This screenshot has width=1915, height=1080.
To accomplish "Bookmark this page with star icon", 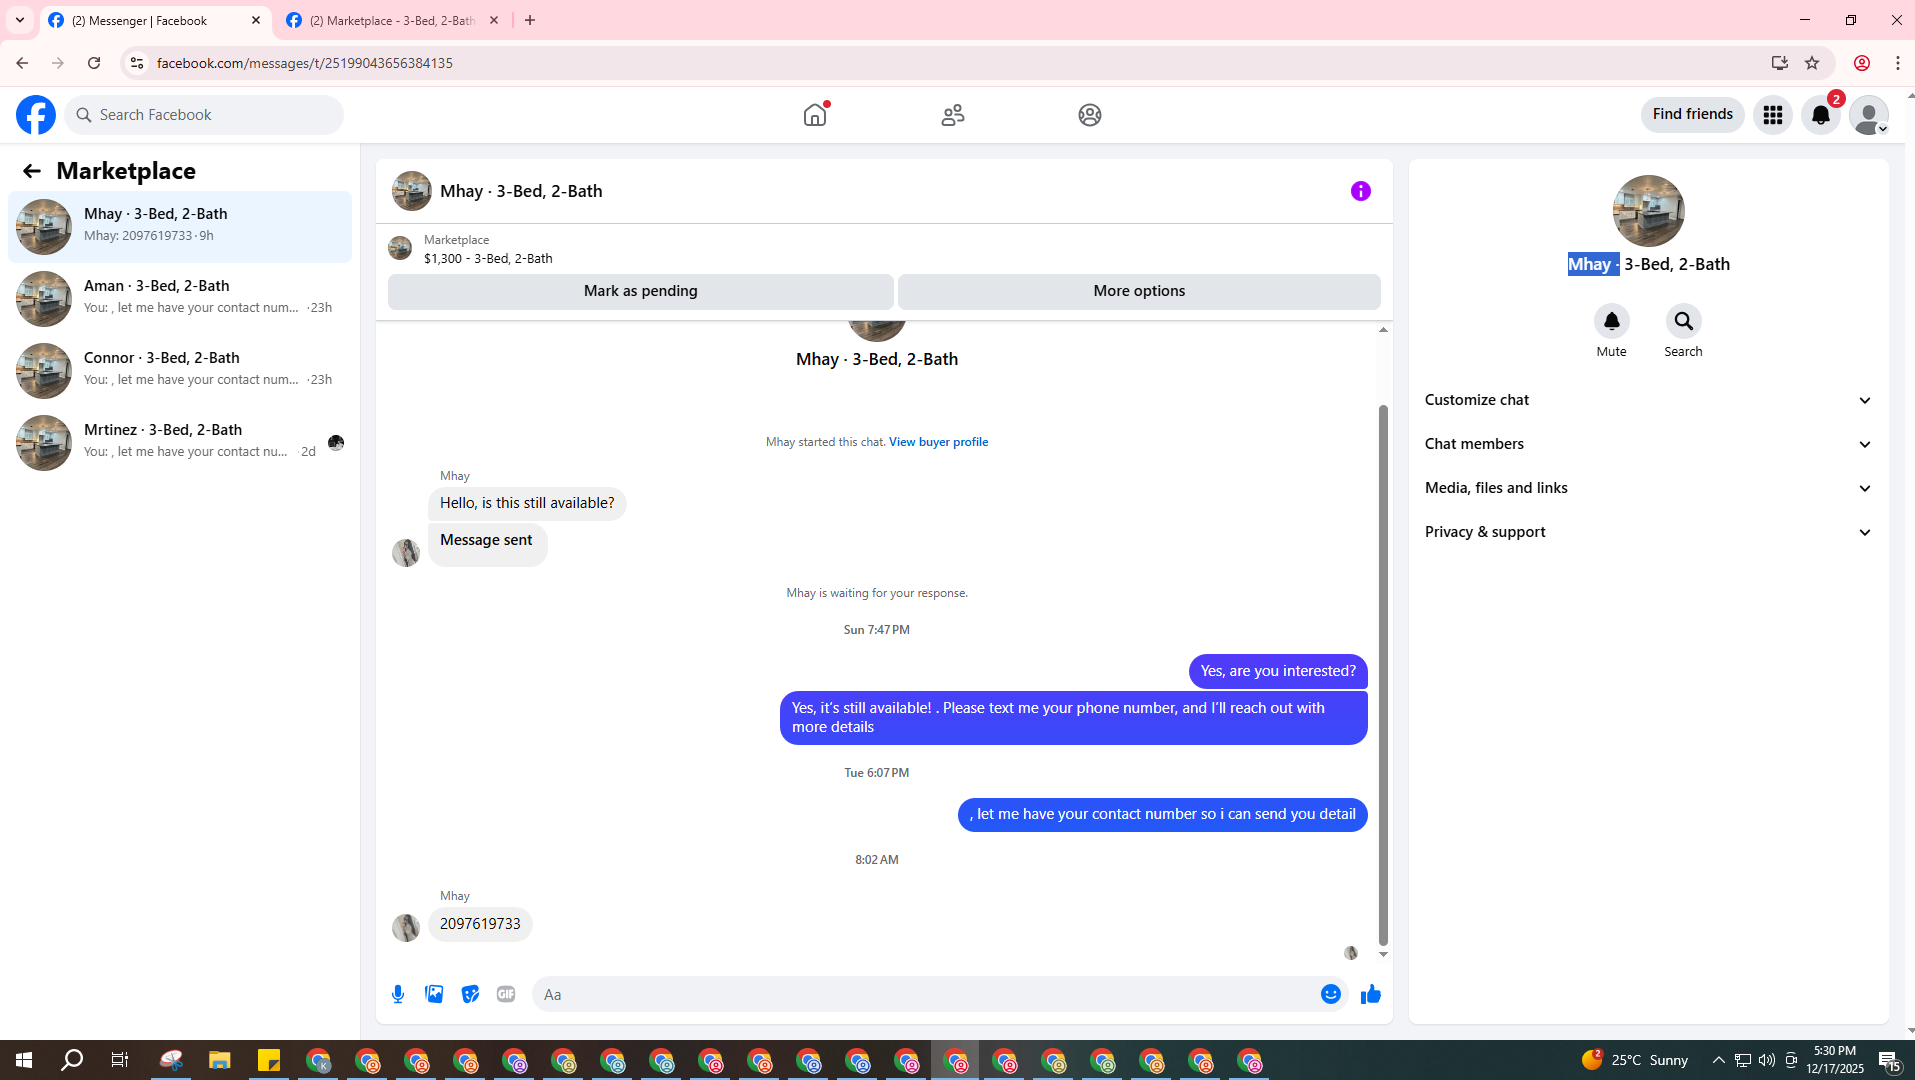I will point(1812,63).
